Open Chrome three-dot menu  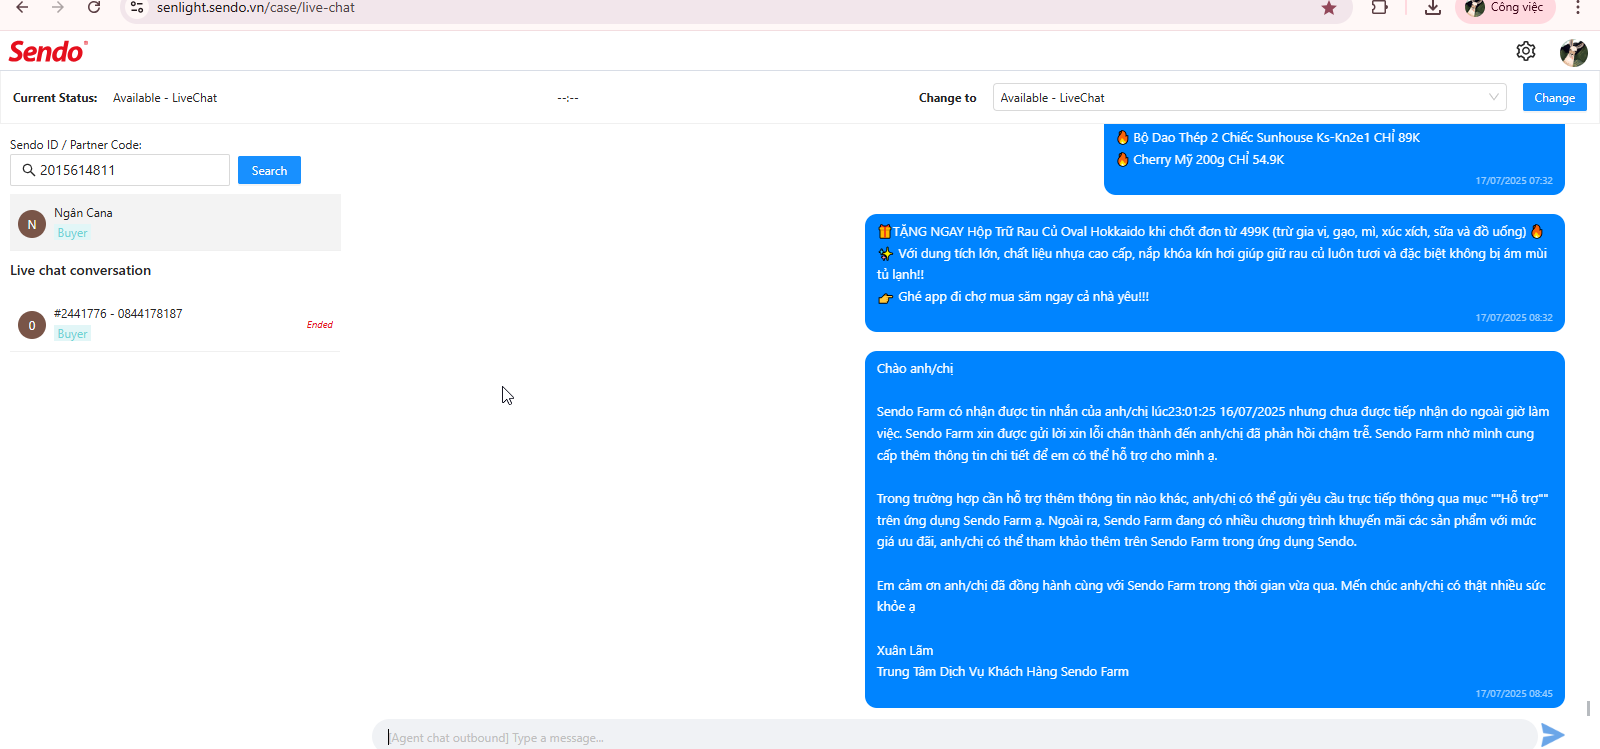click(x=1578, y=7)
